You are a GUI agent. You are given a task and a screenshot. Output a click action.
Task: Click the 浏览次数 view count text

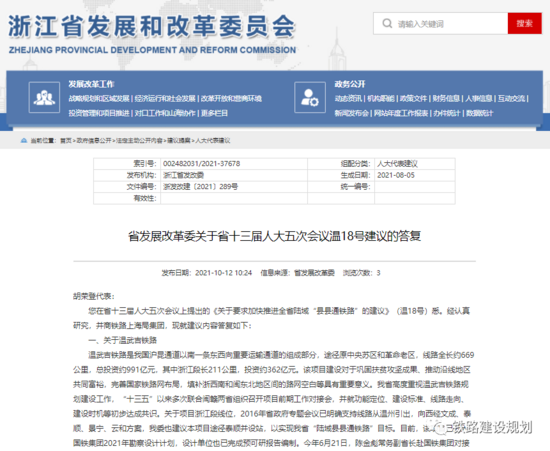coord(362,273)
